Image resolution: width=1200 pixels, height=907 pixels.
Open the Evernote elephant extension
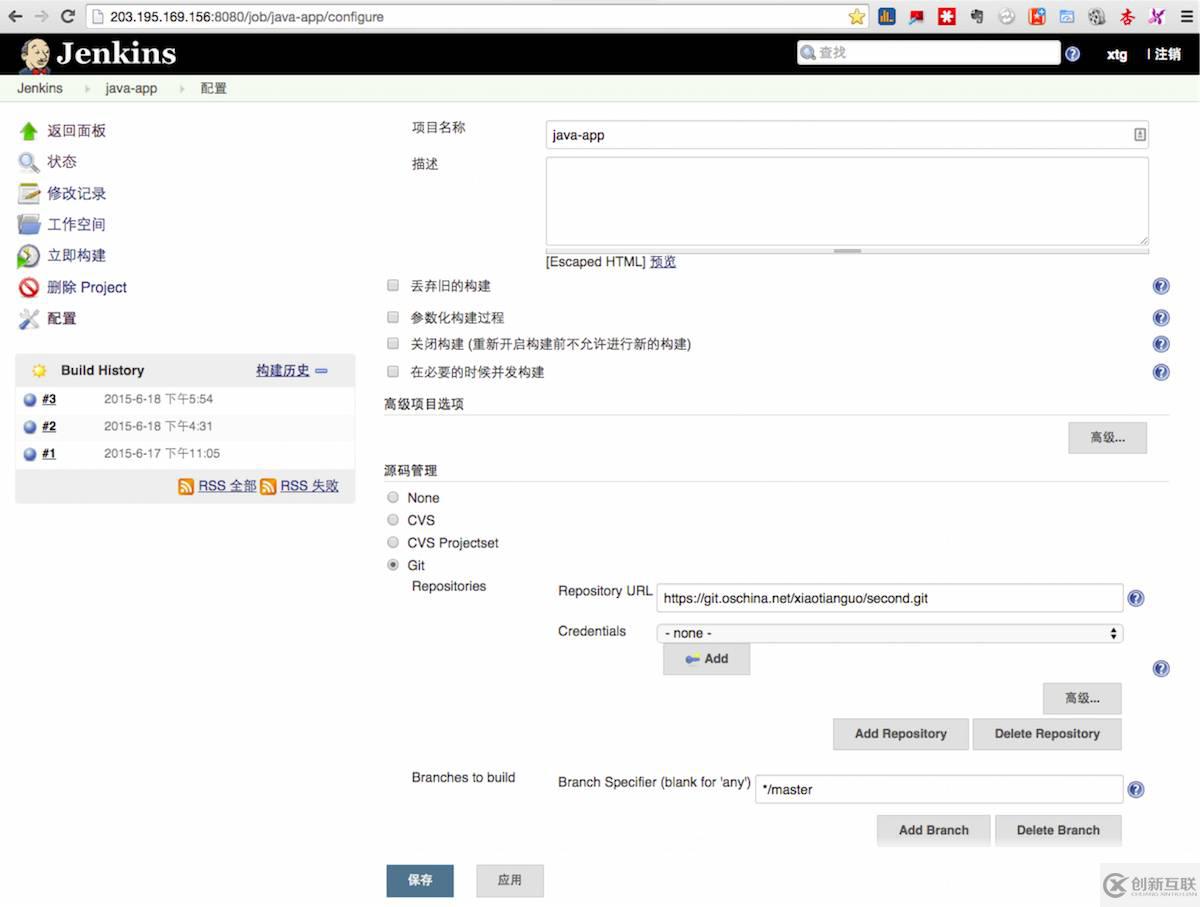[x=977, y=16]
